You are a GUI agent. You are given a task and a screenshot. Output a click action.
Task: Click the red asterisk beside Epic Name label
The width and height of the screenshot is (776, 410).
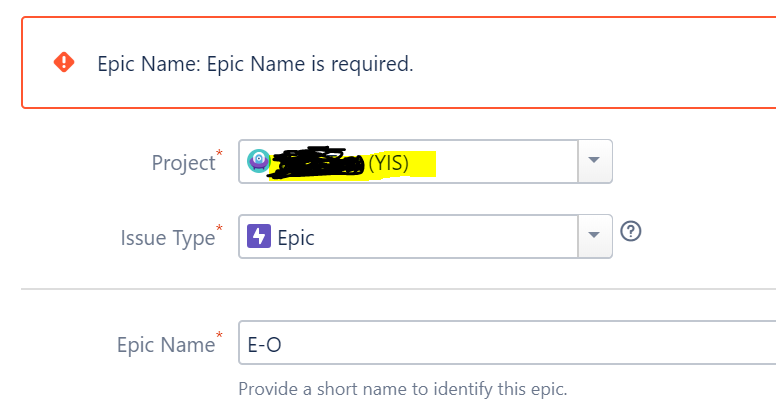point(220,336)
